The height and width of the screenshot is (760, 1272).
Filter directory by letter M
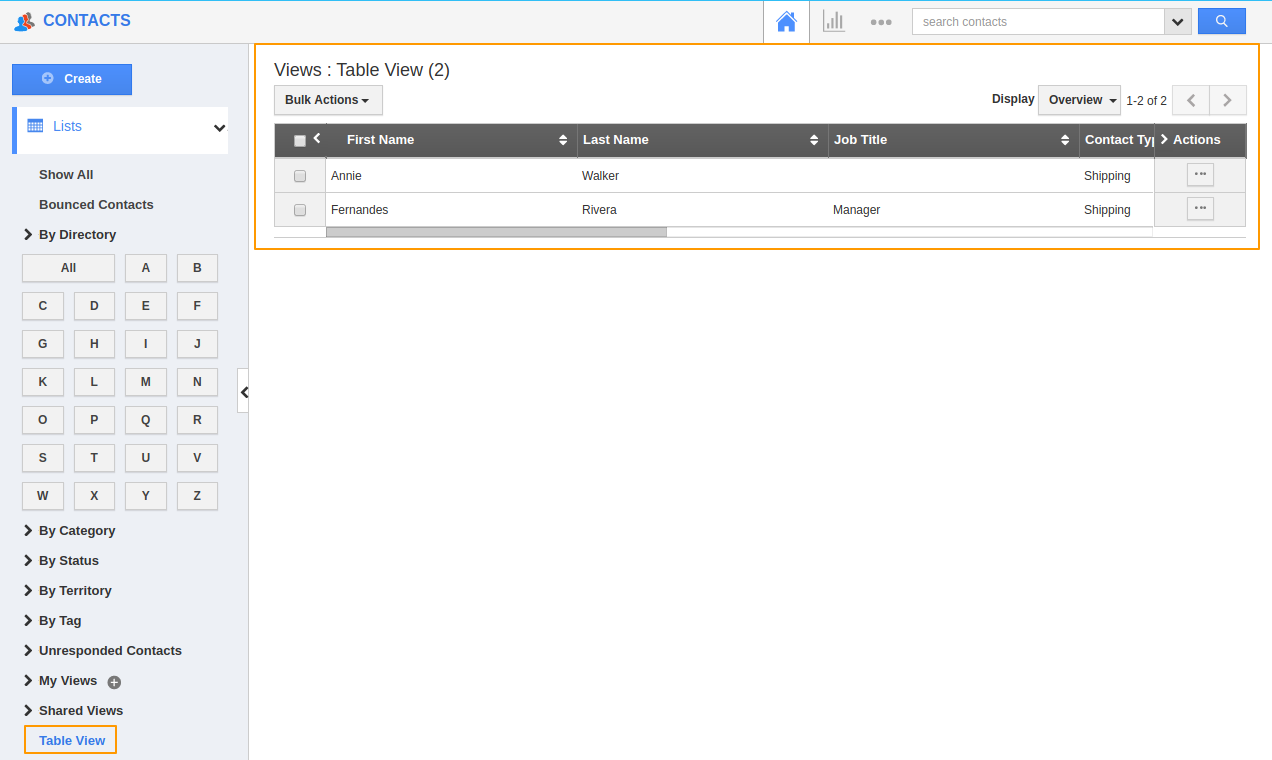pos(146,382)
